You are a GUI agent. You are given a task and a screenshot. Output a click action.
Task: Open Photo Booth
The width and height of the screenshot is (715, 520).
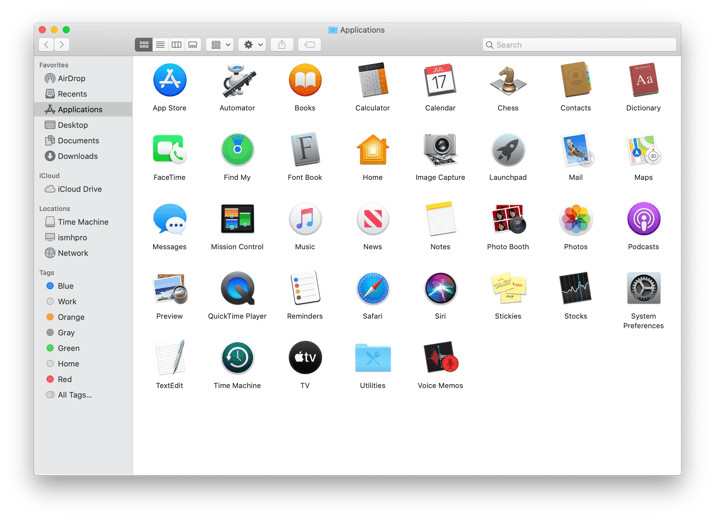[508, 219]
